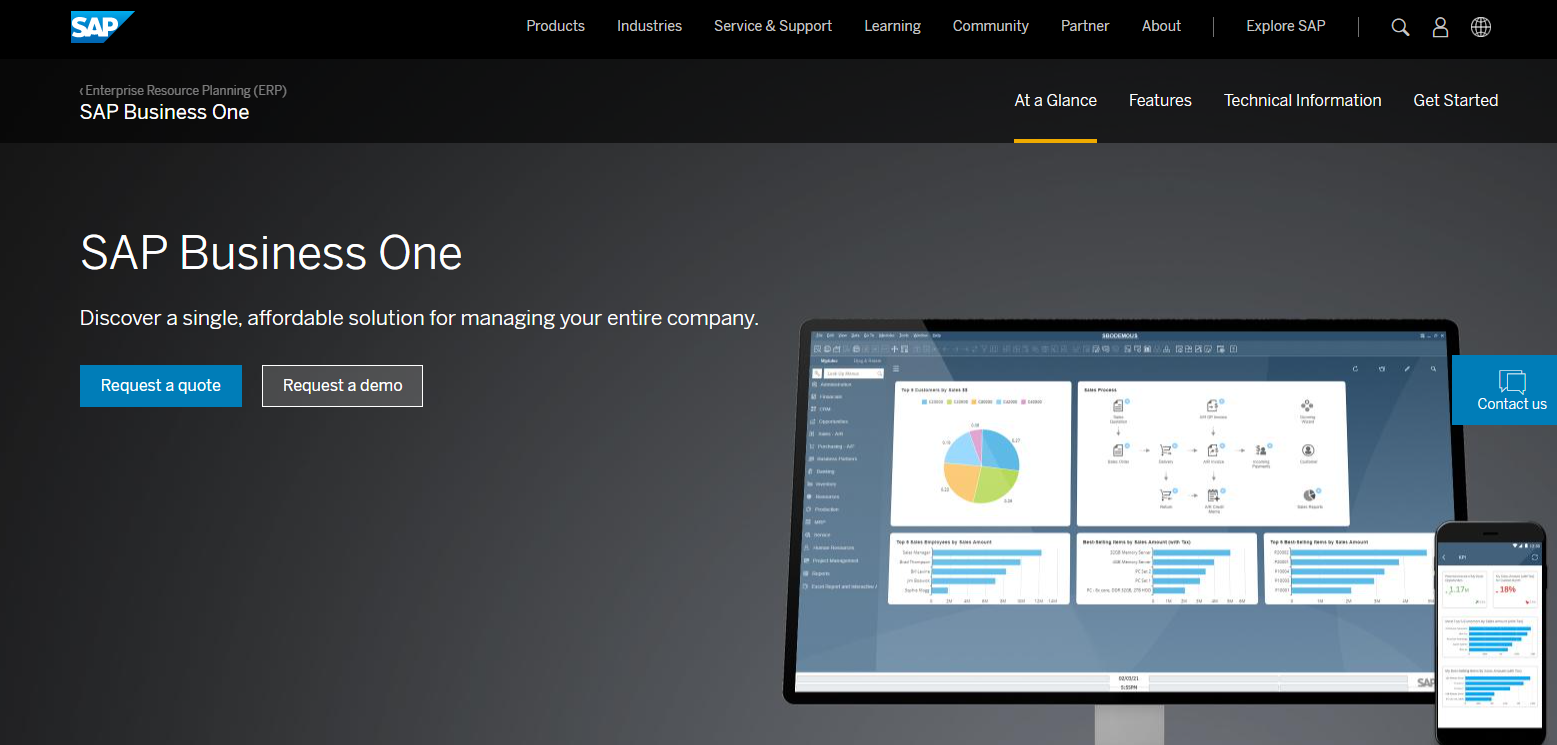Click the Sales Process diagram in the monitor image
The image size is (1557, 745).
(x=1212, y=454)
